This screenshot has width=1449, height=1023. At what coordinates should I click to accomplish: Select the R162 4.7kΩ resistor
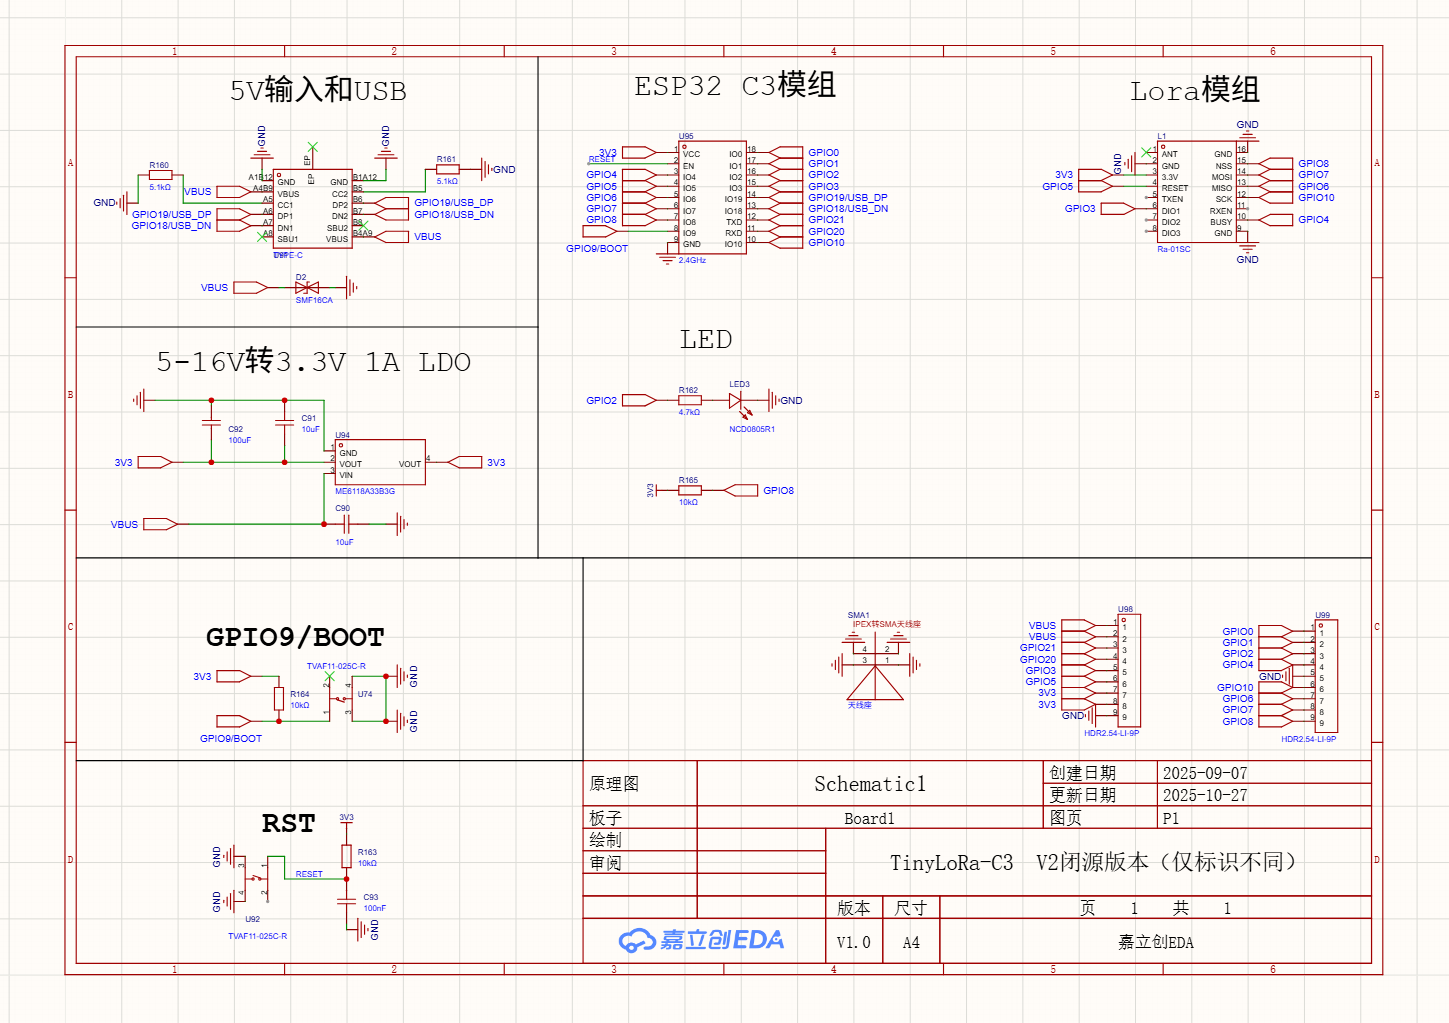click(689, 400)
